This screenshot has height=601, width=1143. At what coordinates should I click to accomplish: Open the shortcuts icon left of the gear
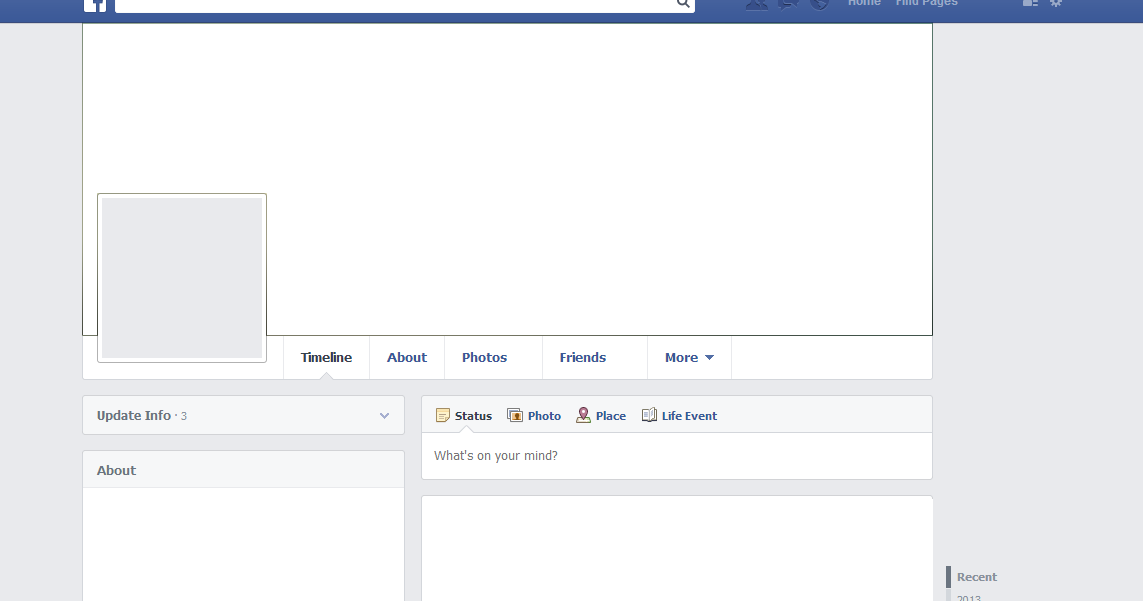1030,4
